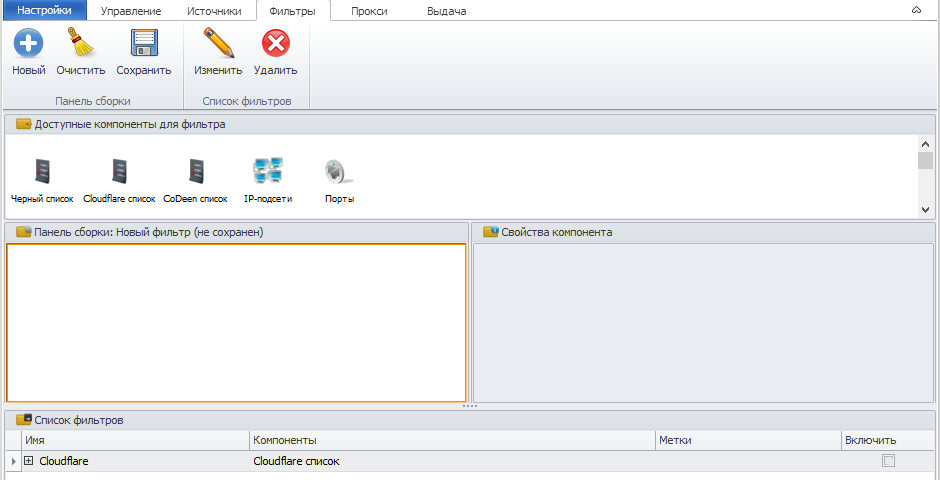Screen dimensions: 940x480
Task: Enable the Cloudflare filter checkbox
Action: coord(888,461)
